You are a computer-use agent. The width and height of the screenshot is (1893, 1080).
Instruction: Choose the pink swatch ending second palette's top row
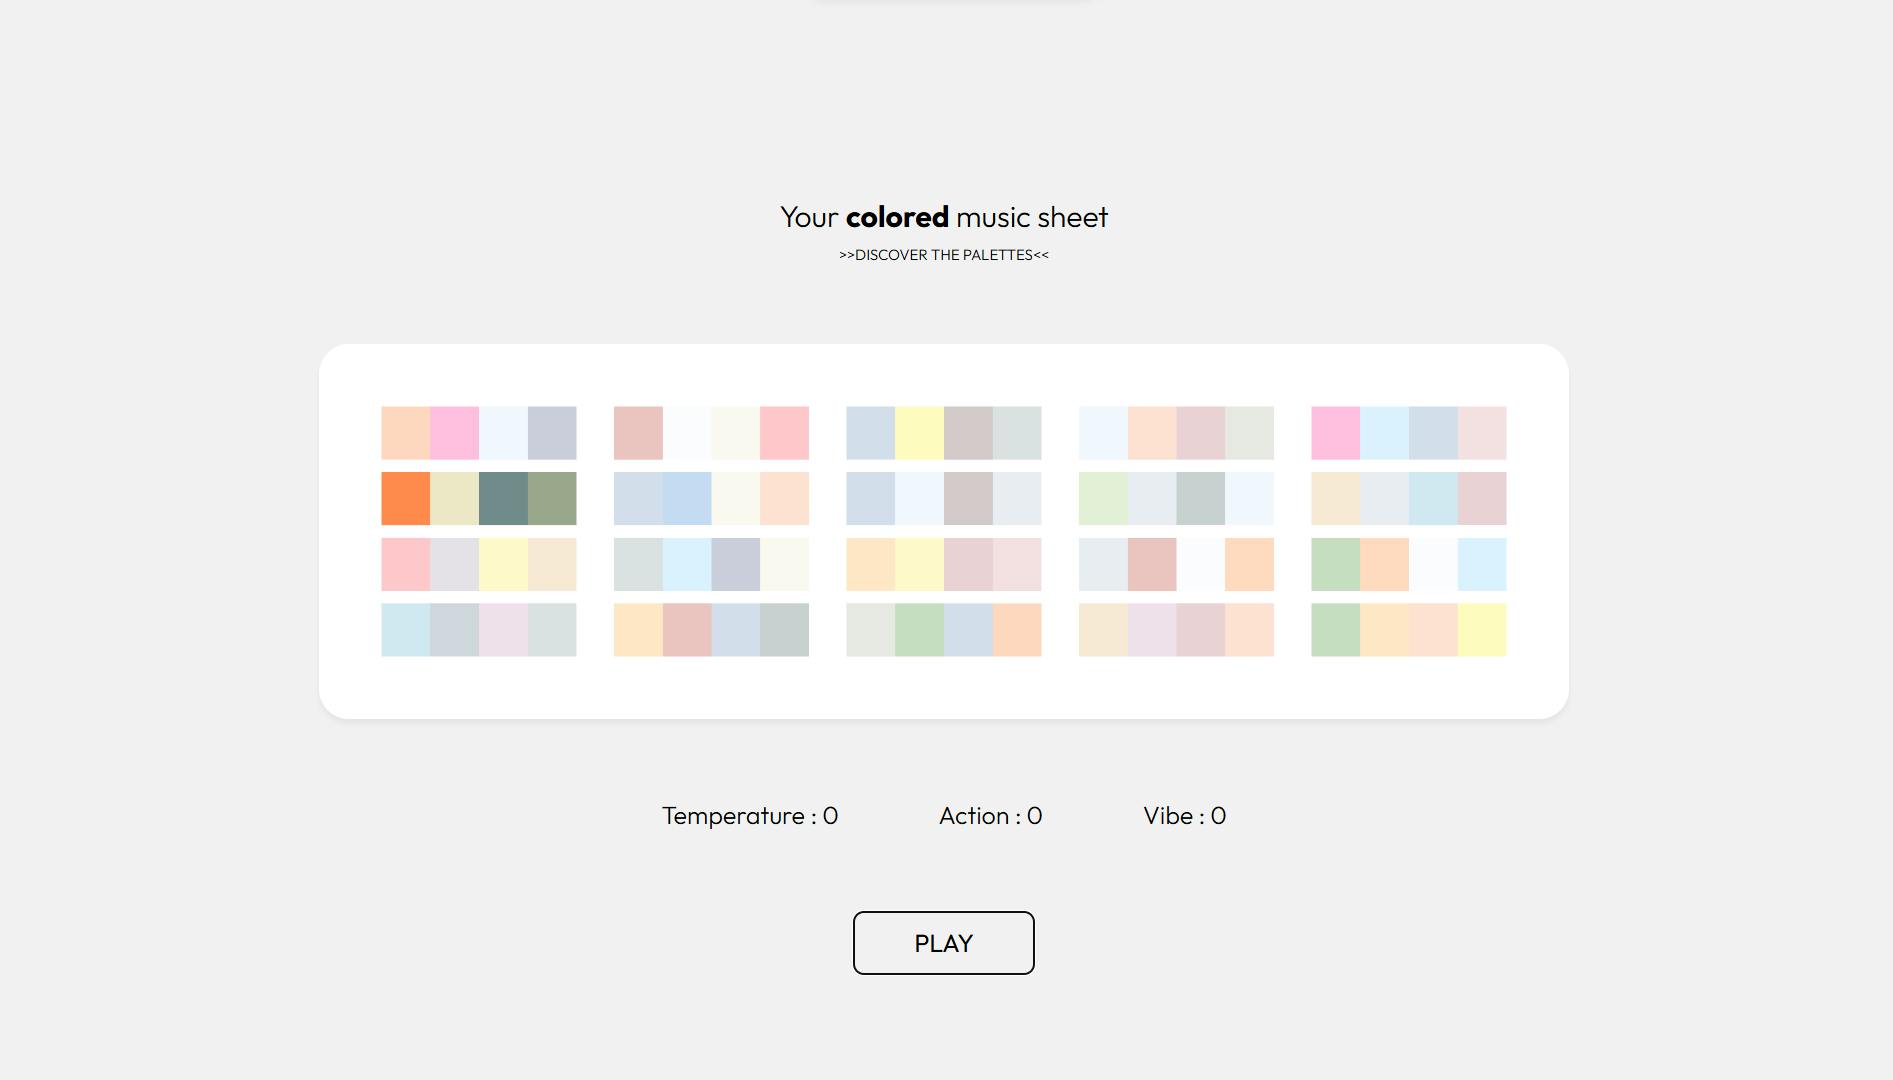[x=784, y=433]
